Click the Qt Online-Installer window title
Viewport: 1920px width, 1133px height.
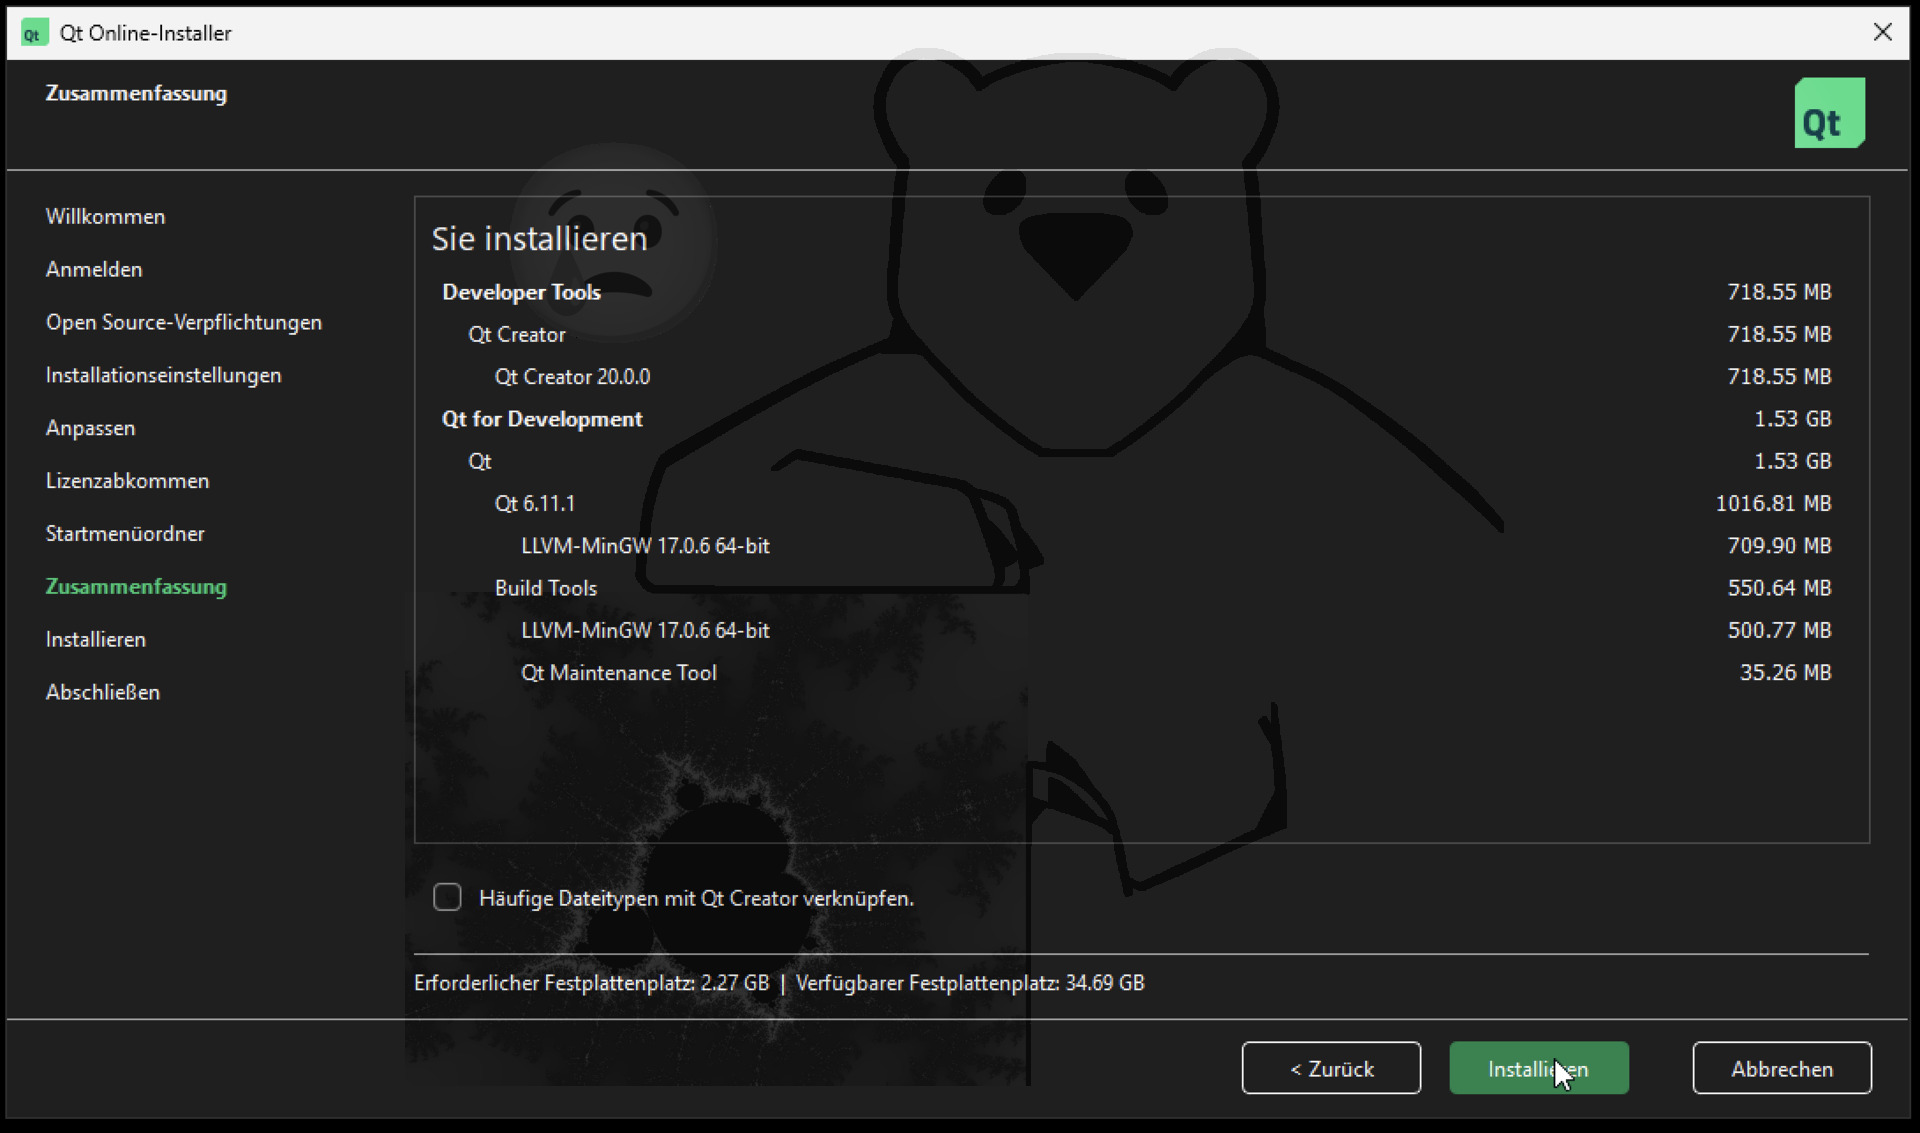point(145,33)
